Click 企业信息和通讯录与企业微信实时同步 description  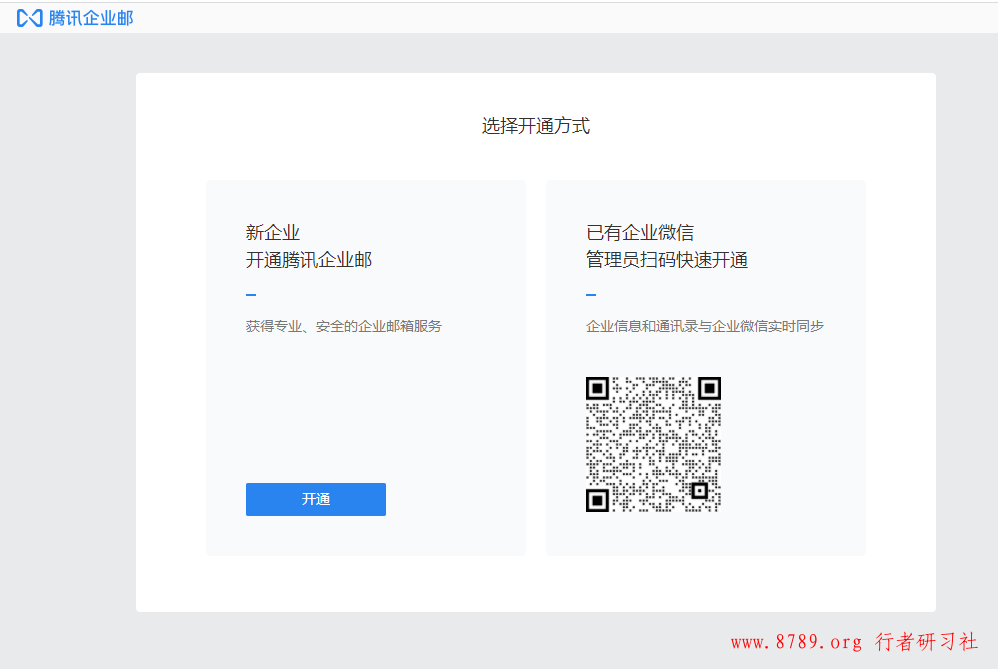[x=705, y=326]
